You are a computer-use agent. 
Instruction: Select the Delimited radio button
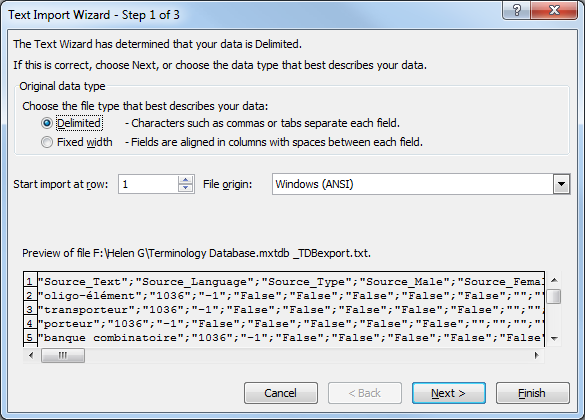tap(47, 123)
